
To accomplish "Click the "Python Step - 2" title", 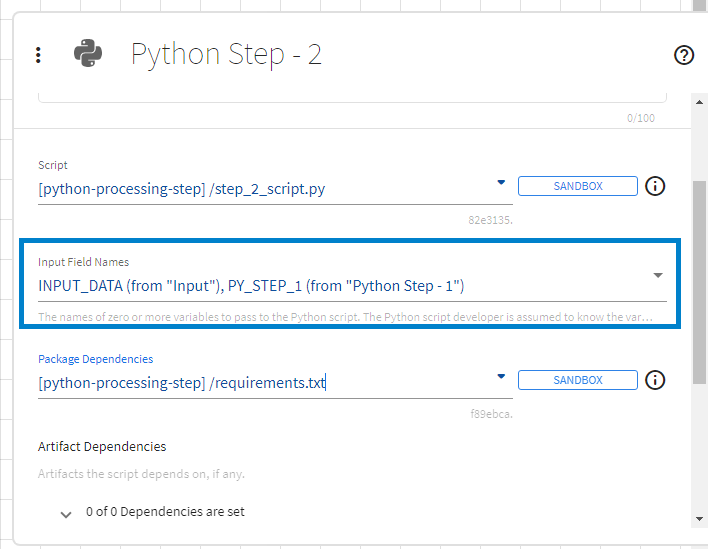I will pyautogui.click(x=226, y=54).
